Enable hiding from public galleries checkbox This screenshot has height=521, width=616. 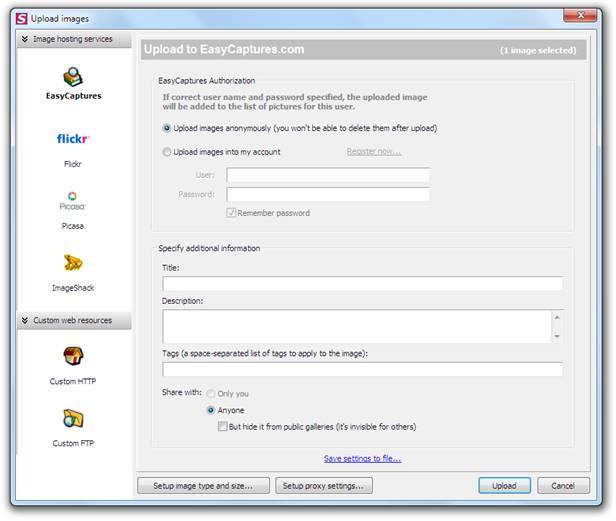pos(222,426)
